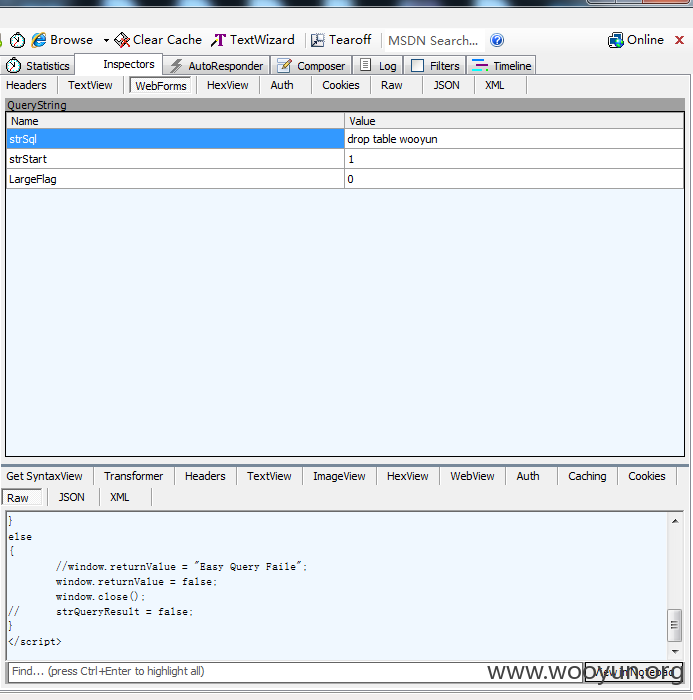Click the View in Notepad button
Screen dimensions: 693x700
pyautogui.click(x=634, y=672)
